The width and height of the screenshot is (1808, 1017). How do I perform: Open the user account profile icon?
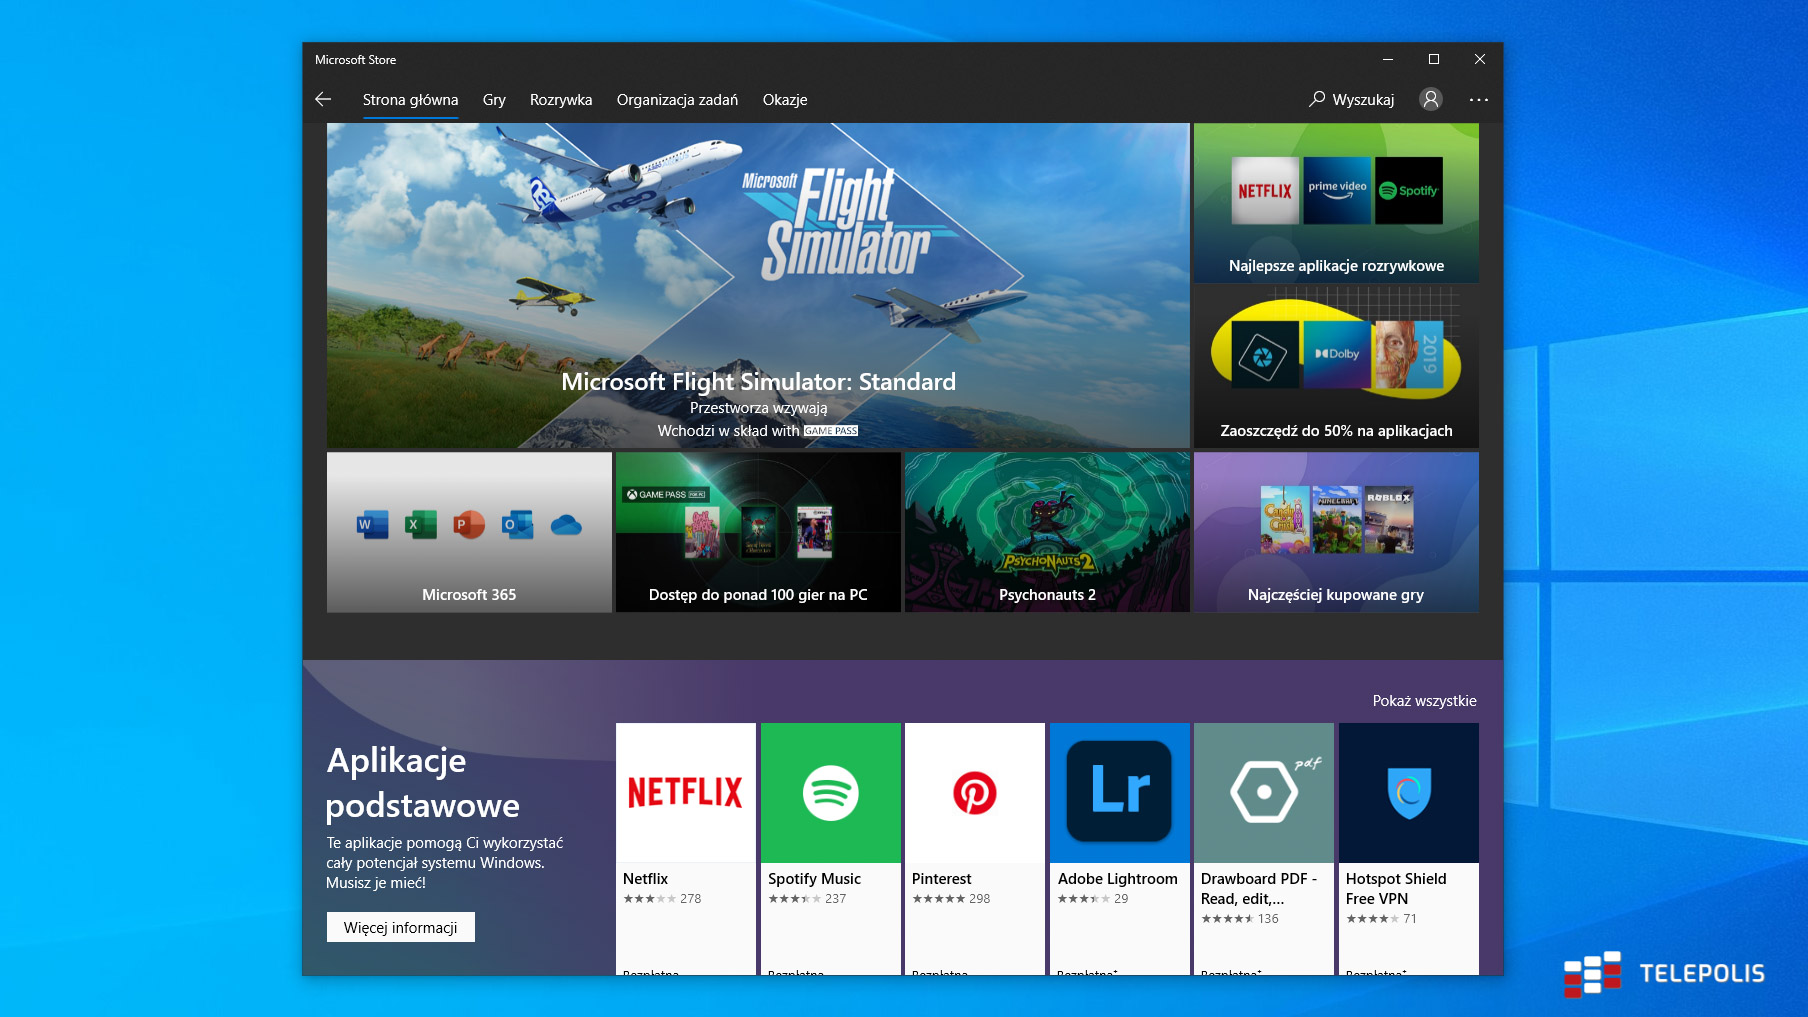click(1431, 99)
